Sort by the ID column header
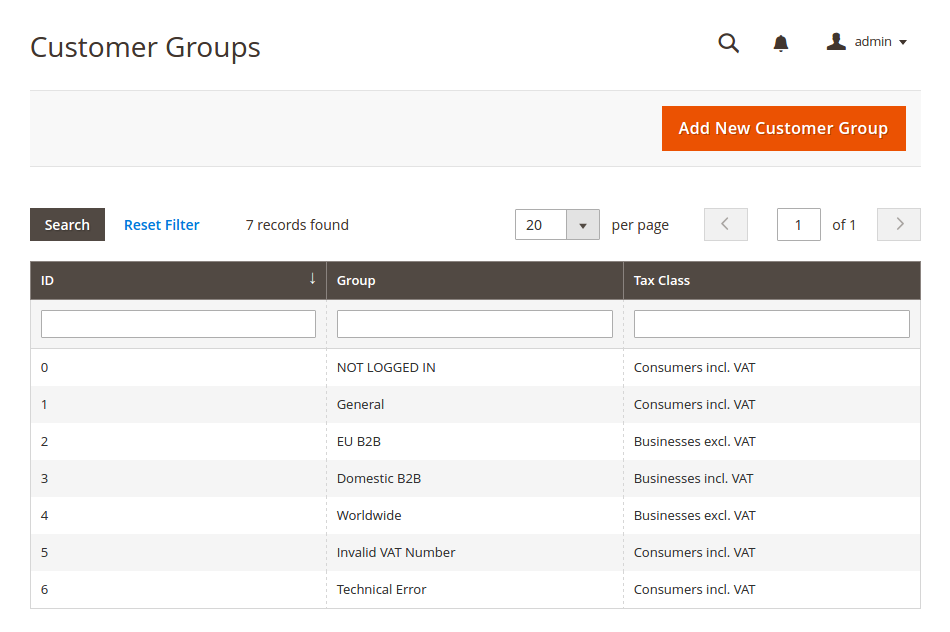This screenshot has height=632, width=950. tap(178, 281)
